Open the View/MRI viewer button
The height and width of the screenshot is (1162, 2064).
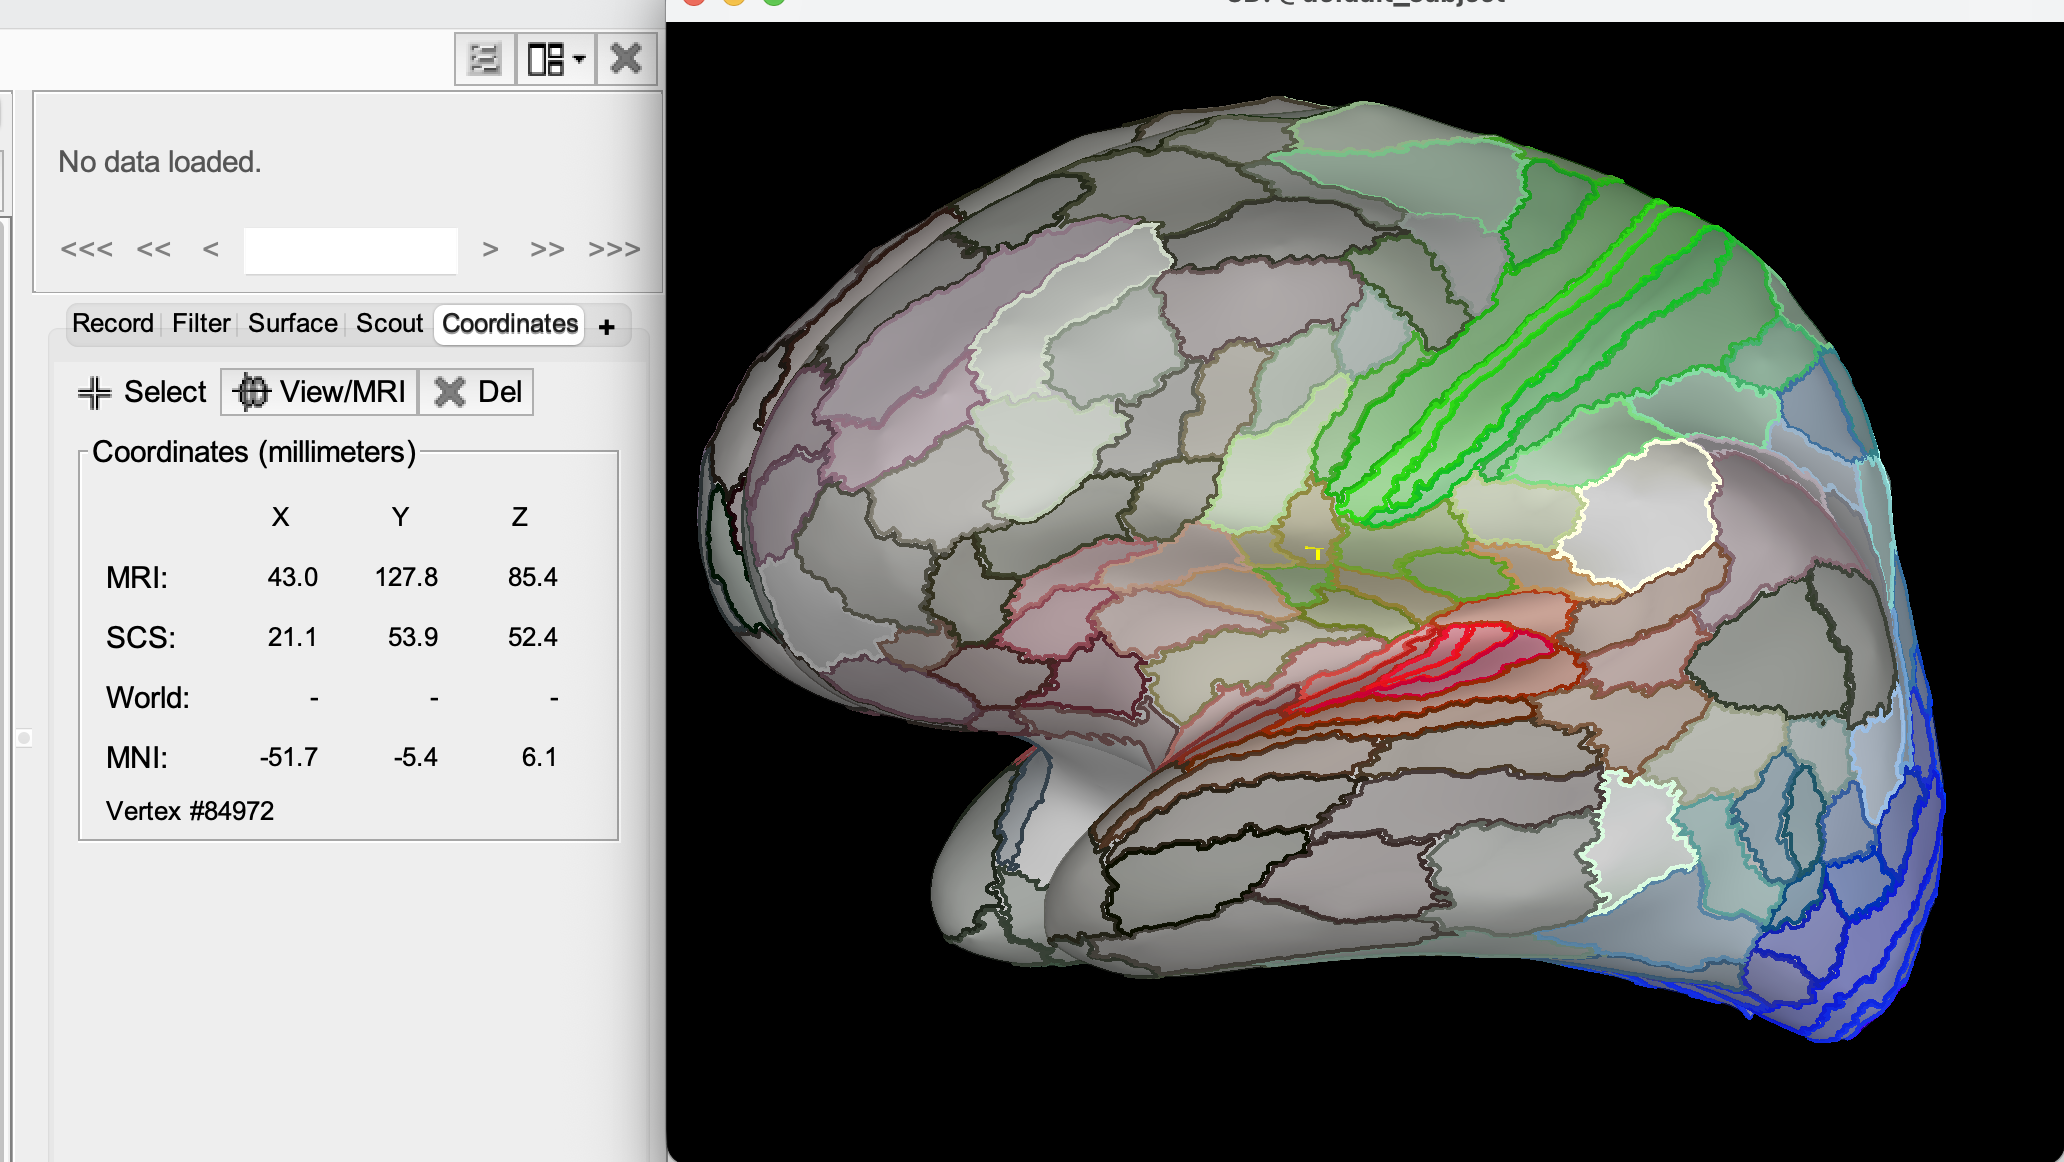(319, 392)
